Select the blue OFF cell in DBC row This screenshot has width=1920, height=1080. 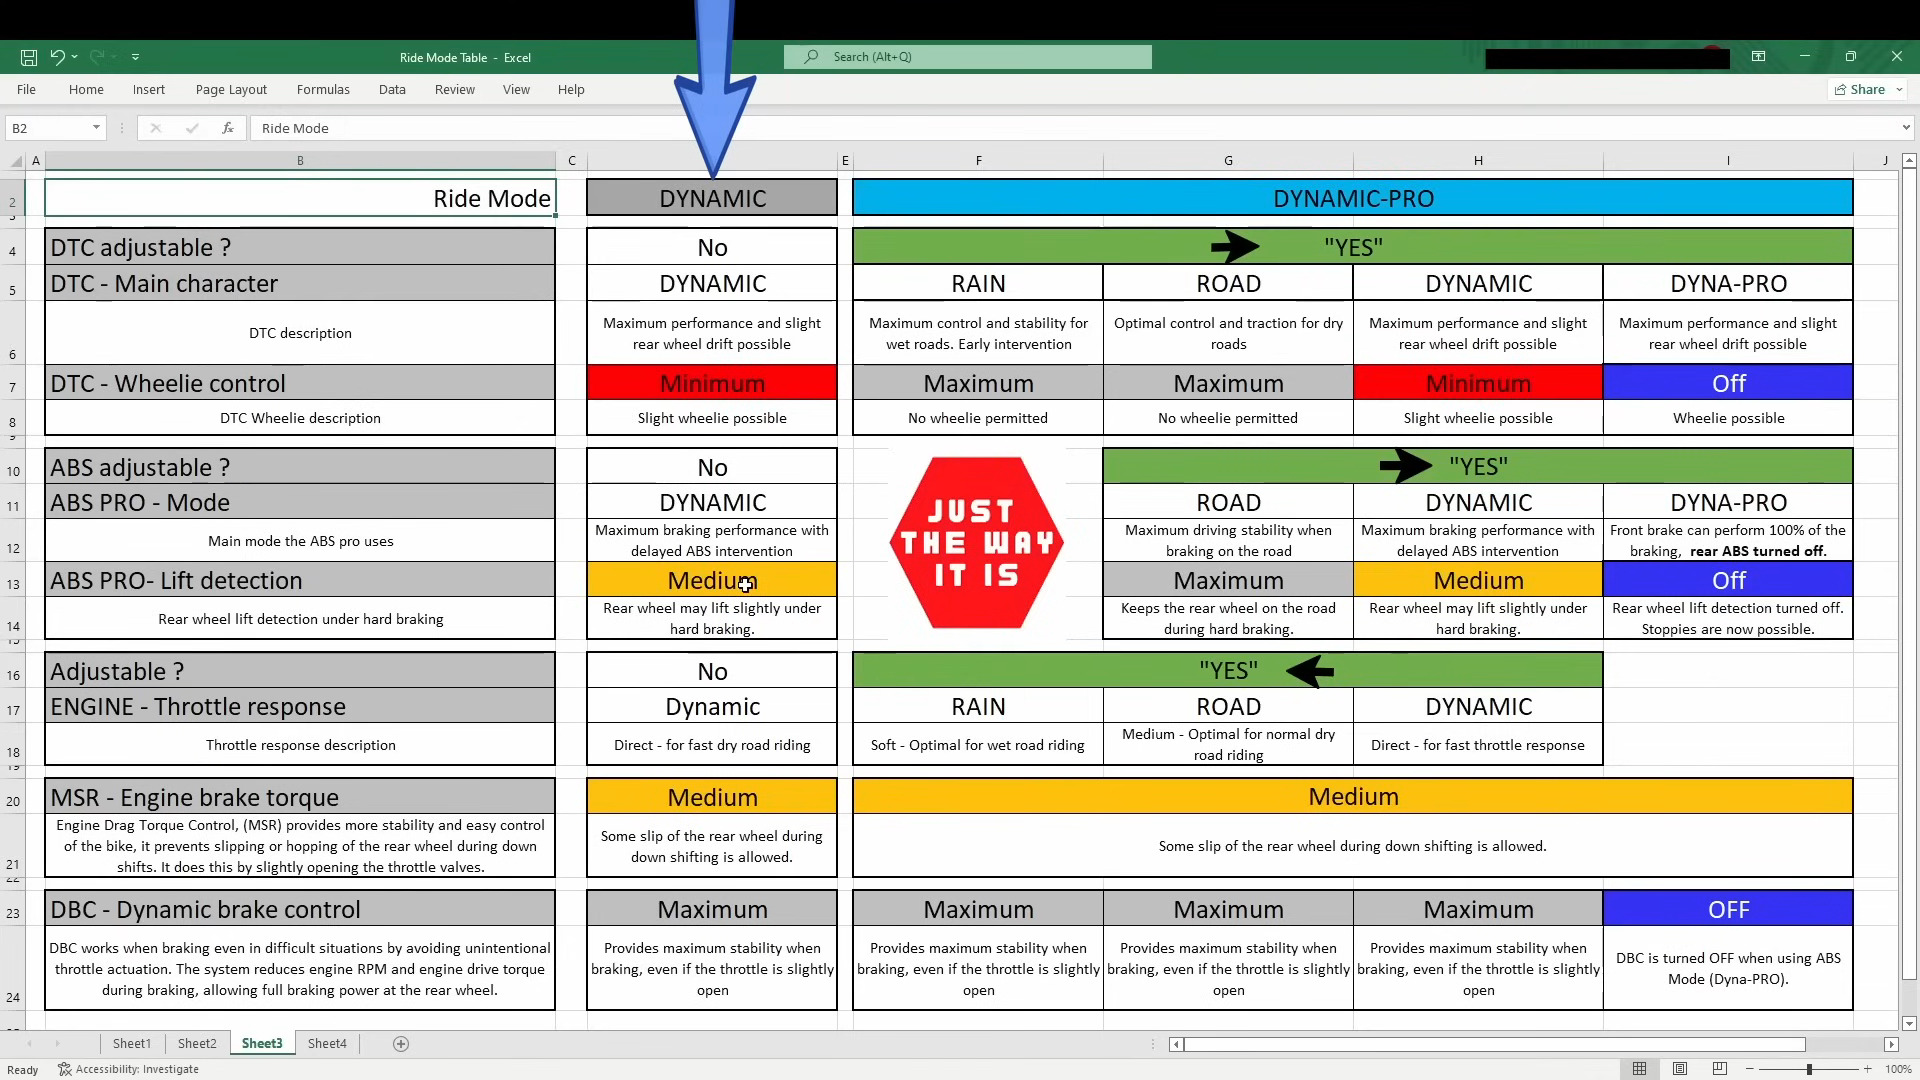pos(1728,909)
